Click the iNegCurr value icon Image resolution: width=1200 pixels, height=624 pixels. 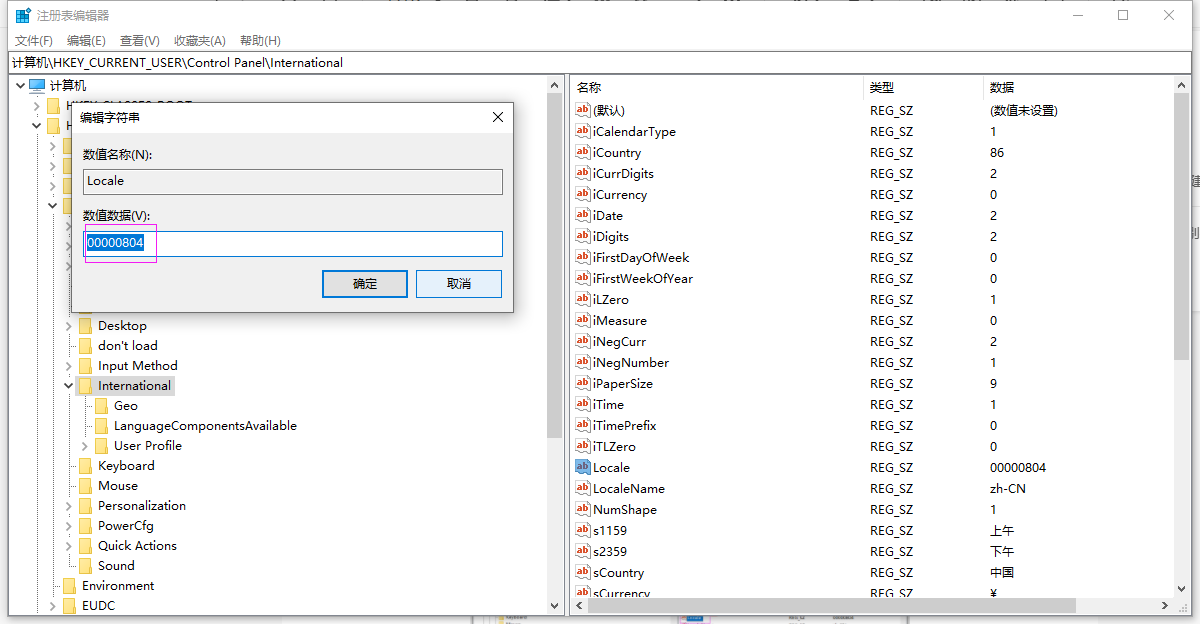click(583, 341)
